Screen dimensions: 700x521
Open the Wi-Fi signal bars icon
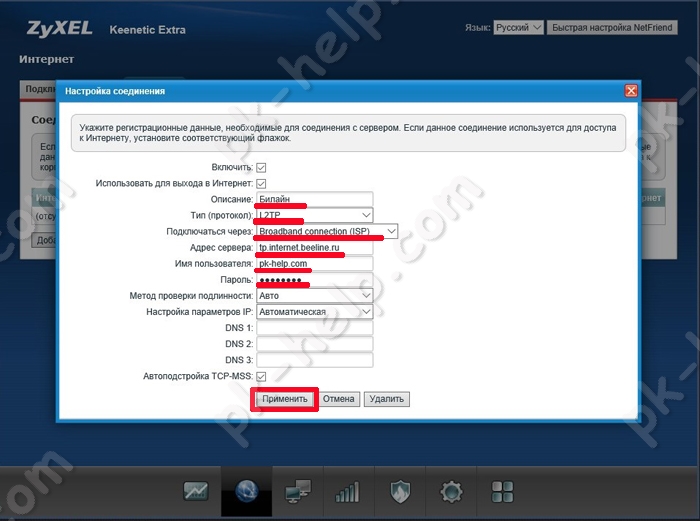click(347, 492)
